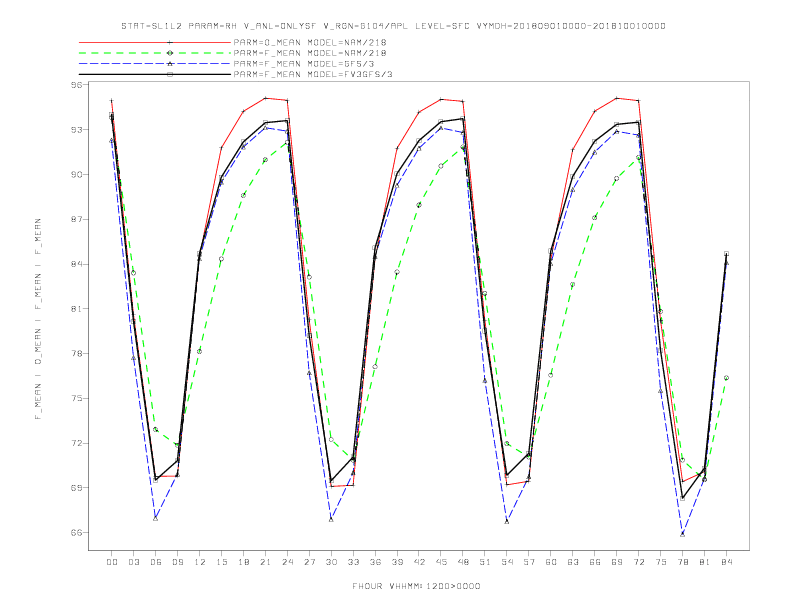Select legend entry PARM=F_MEAN MODEL=FV3GFS/3
Image resolution: width=792 pixels, height=612 pixels.
313,74
